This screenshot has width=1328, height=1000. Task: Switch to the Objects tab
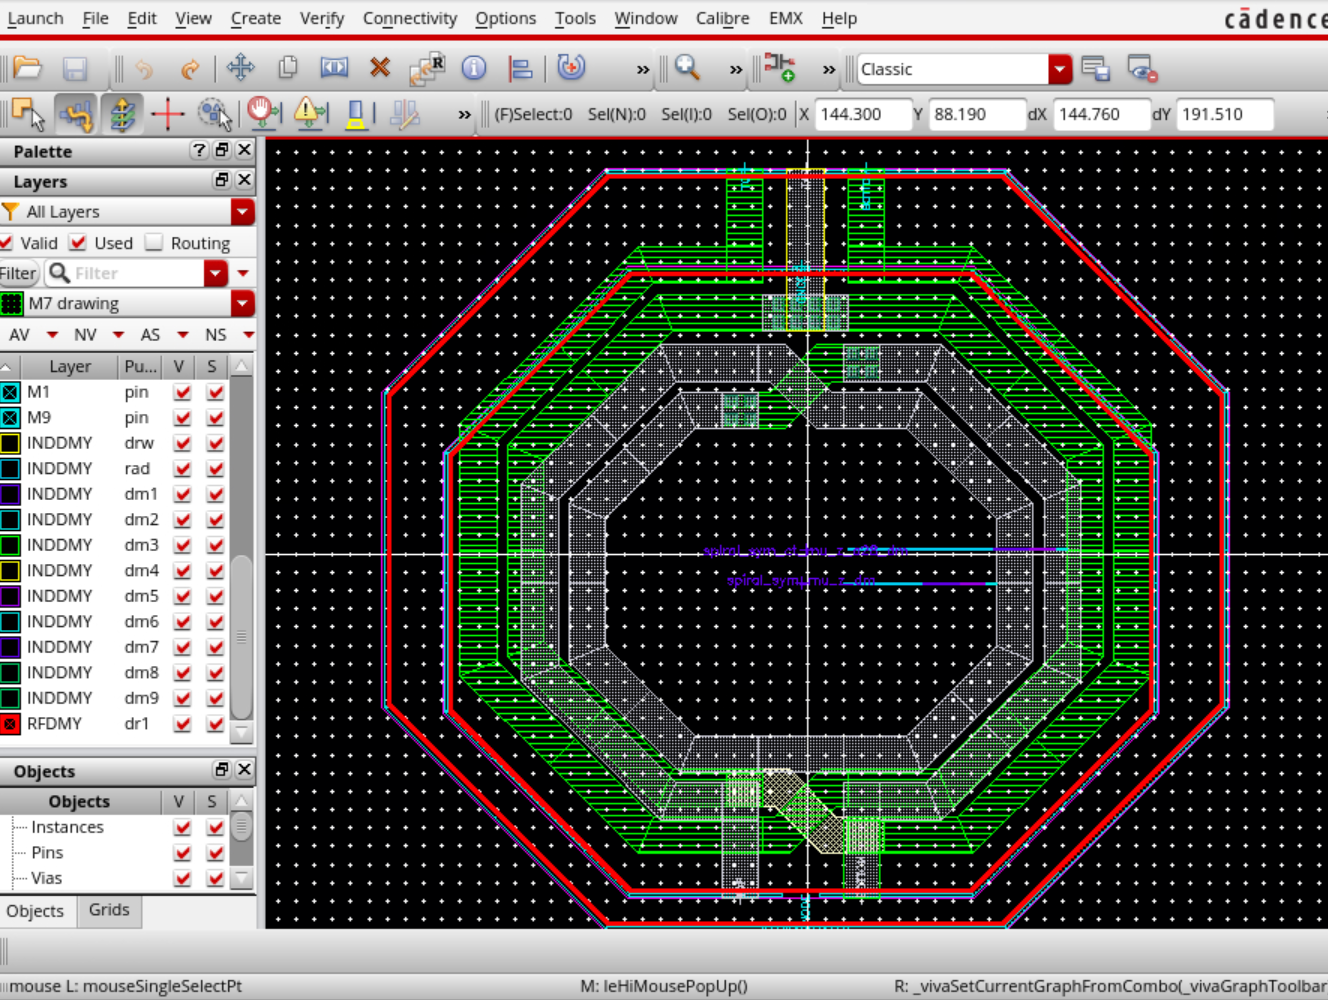(35, 911)
